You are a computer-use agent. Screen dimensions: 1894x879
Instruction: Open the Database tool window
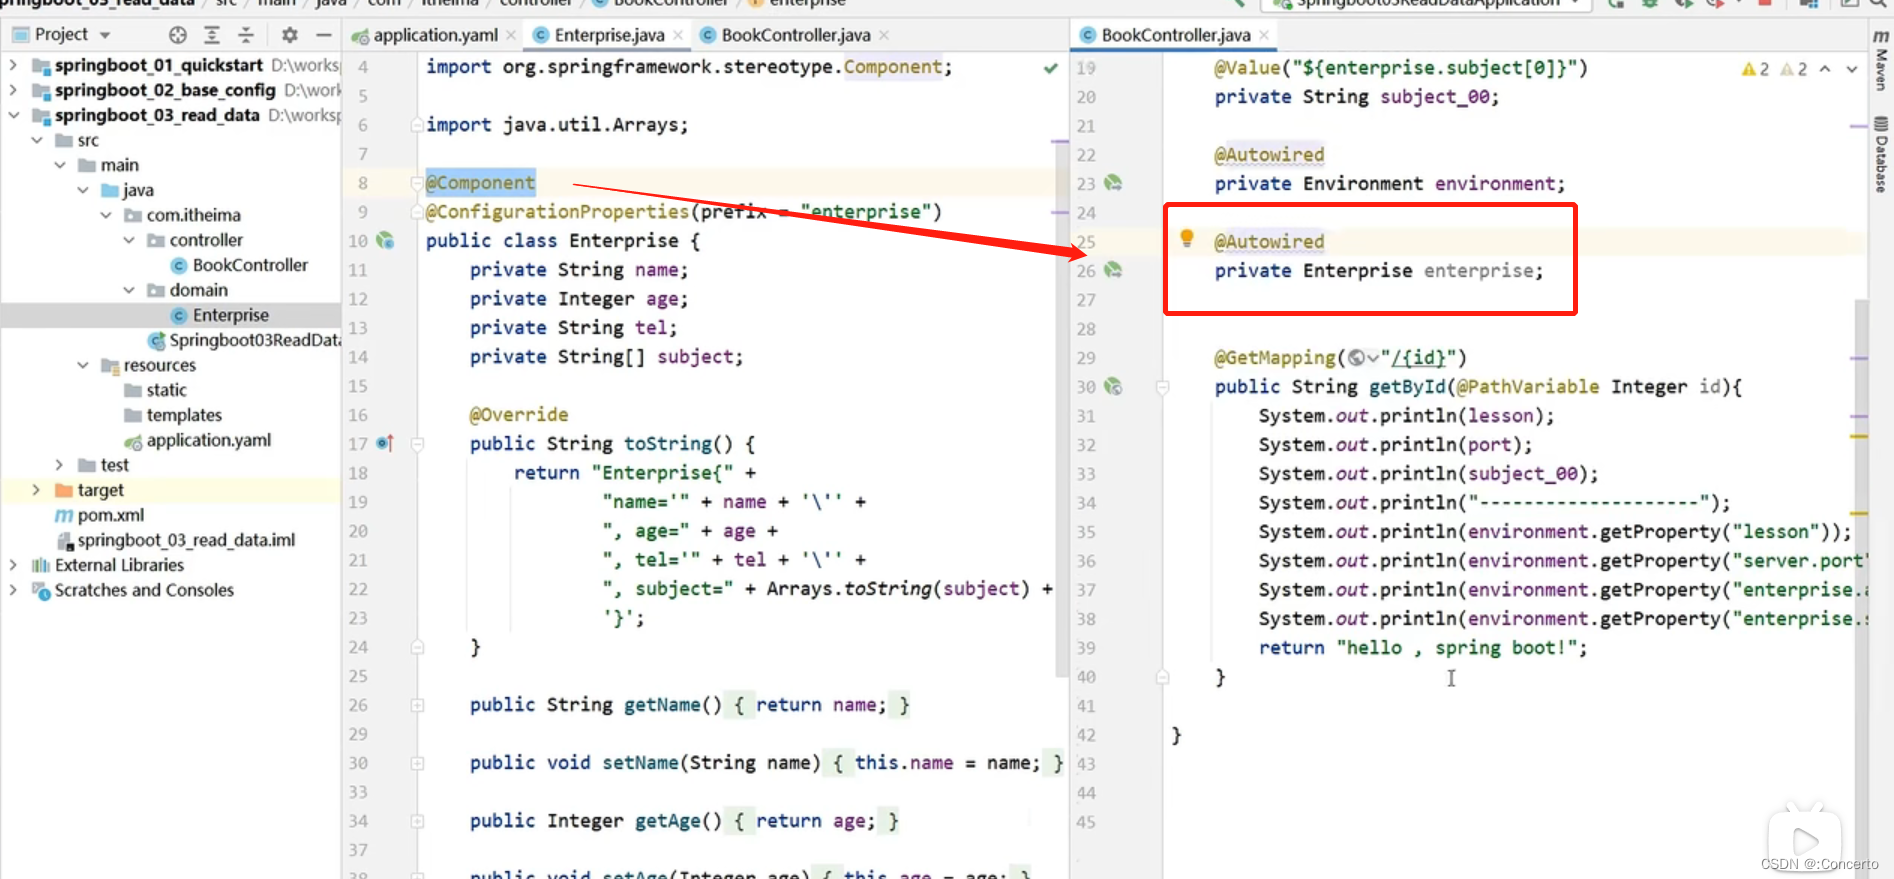click(1881, 155)
